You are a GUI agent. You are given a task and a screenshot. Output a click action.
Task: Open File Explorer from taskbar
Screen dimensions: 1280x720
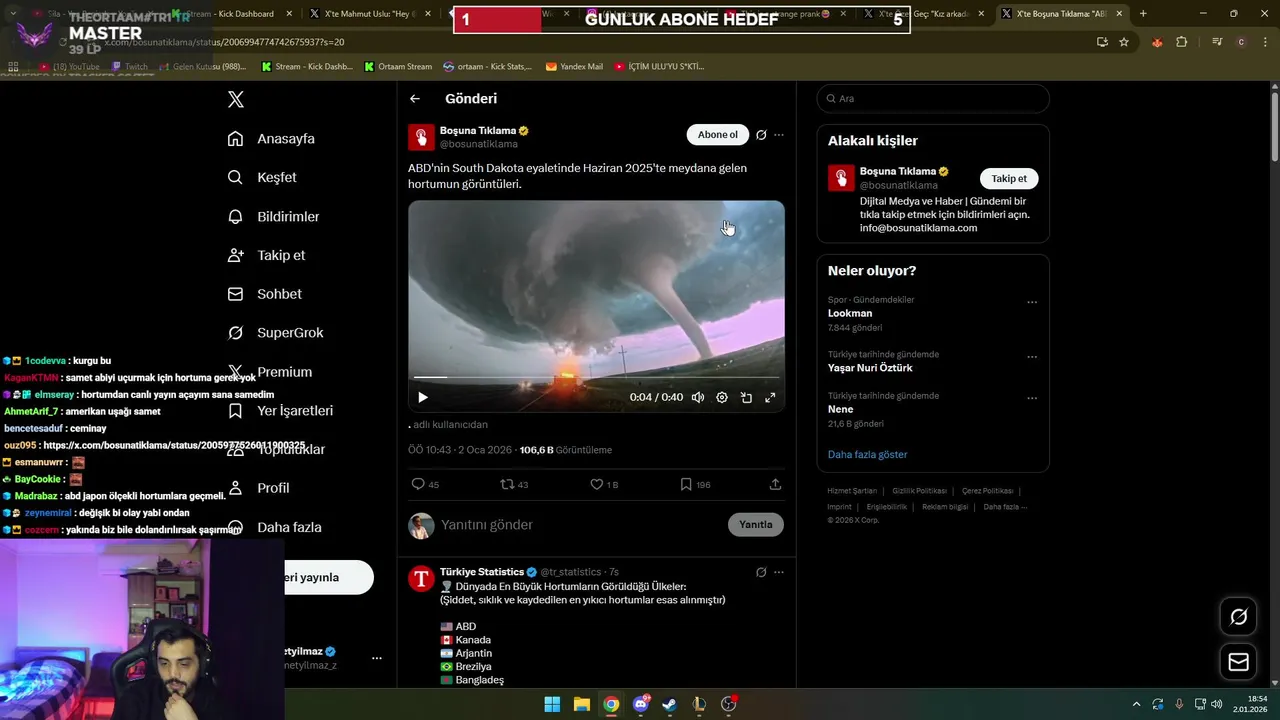coord(582,704)
